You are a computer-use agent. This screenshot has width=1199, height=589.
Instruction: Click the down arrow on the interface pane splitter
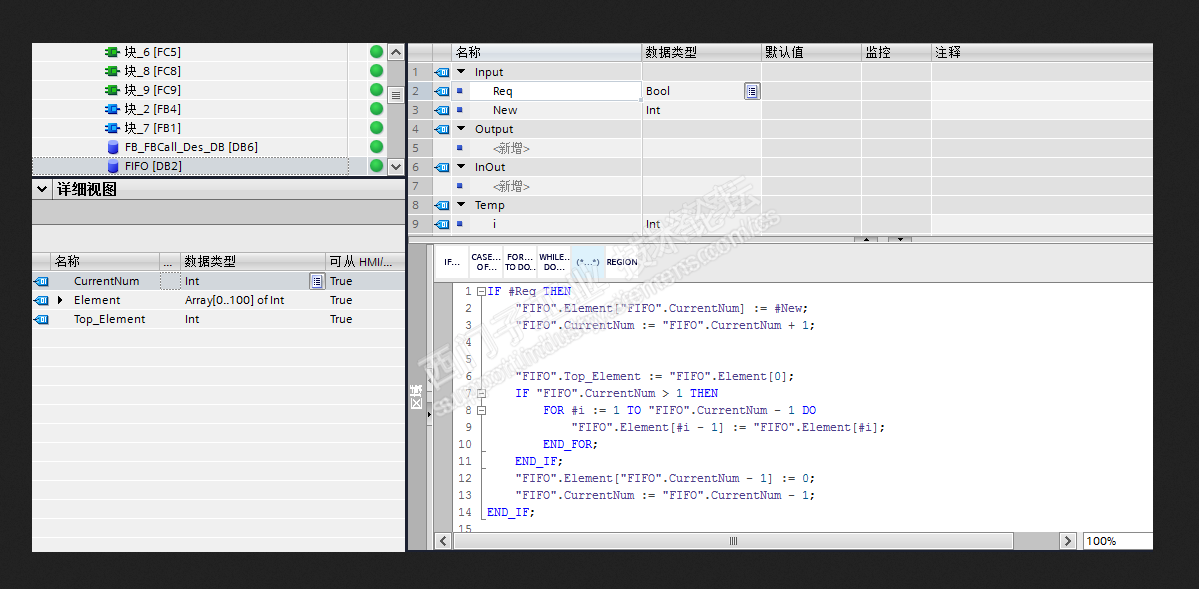(x=900, y=239)
